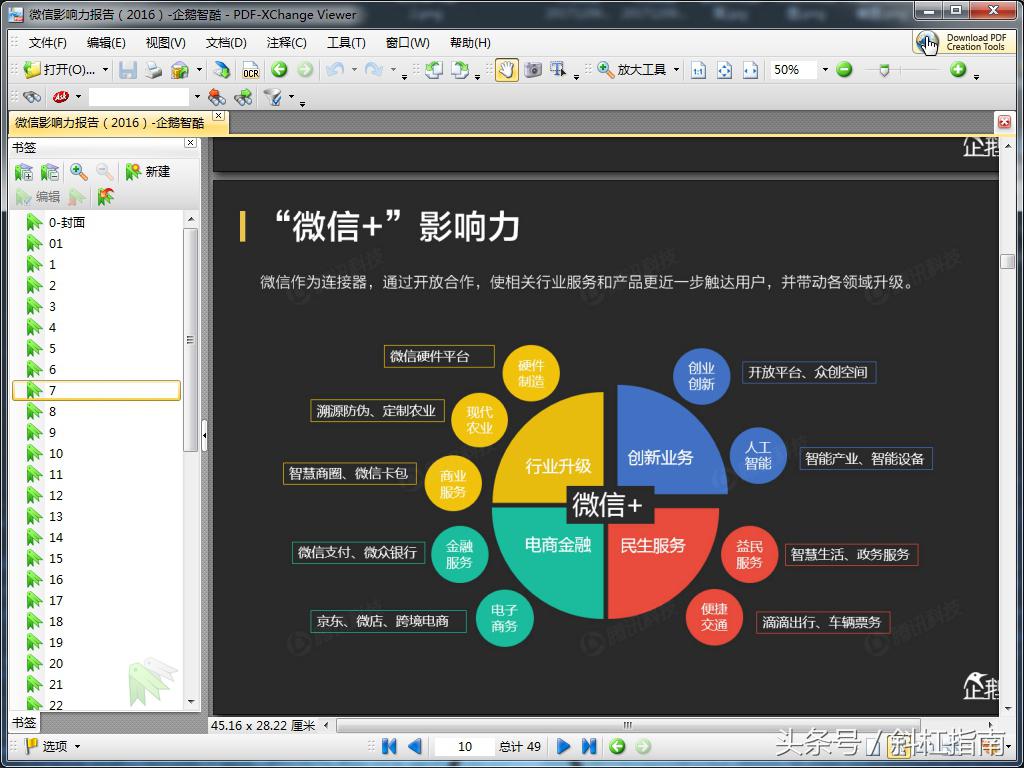The width and height of the screenshot is (1024, 768).
Task: Jump to the first page
Action: point(390,746)
